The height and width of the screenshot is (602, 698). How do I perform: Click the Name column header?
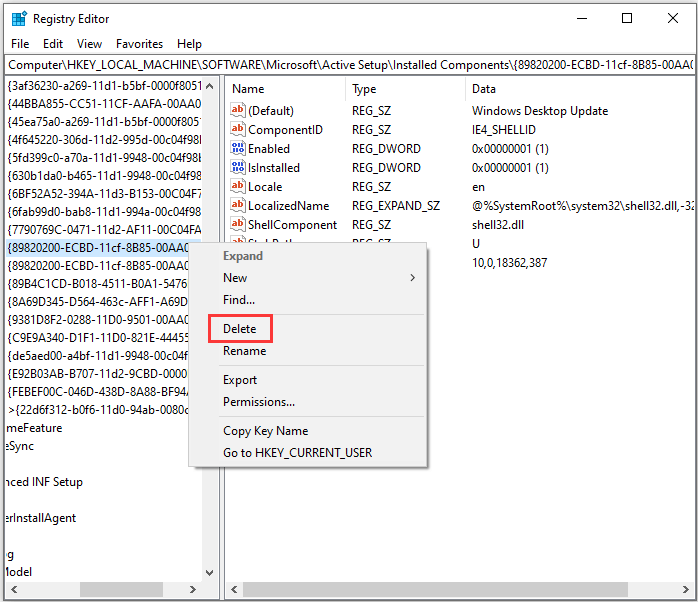pos(248,89)
